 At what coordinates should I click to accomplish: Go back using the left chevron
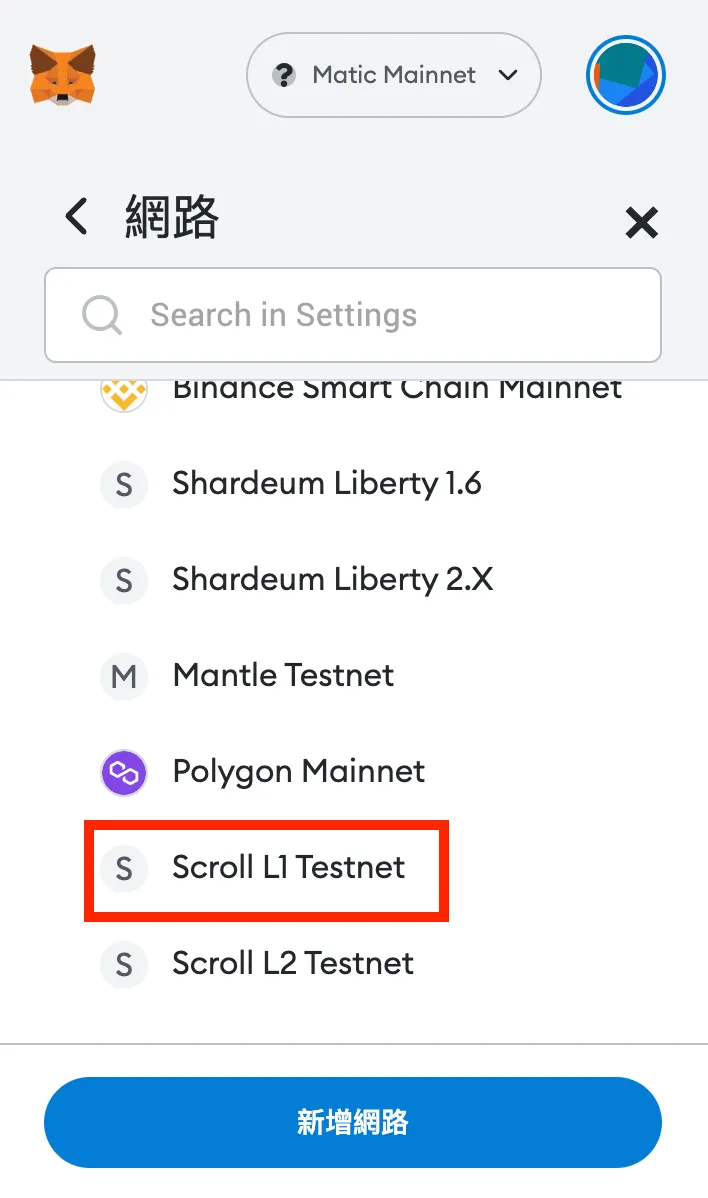[x=76, y=216]
